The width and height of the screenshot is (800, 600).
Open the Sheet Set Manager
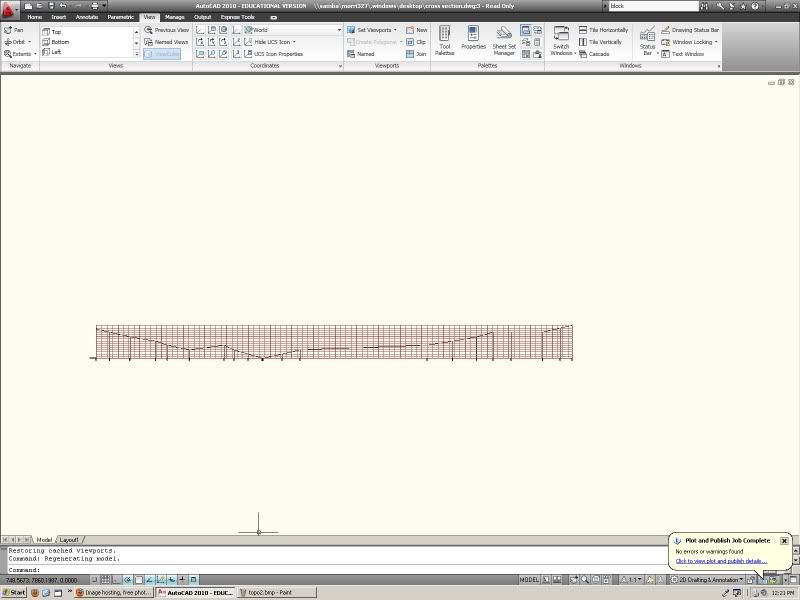coord(504,40)
